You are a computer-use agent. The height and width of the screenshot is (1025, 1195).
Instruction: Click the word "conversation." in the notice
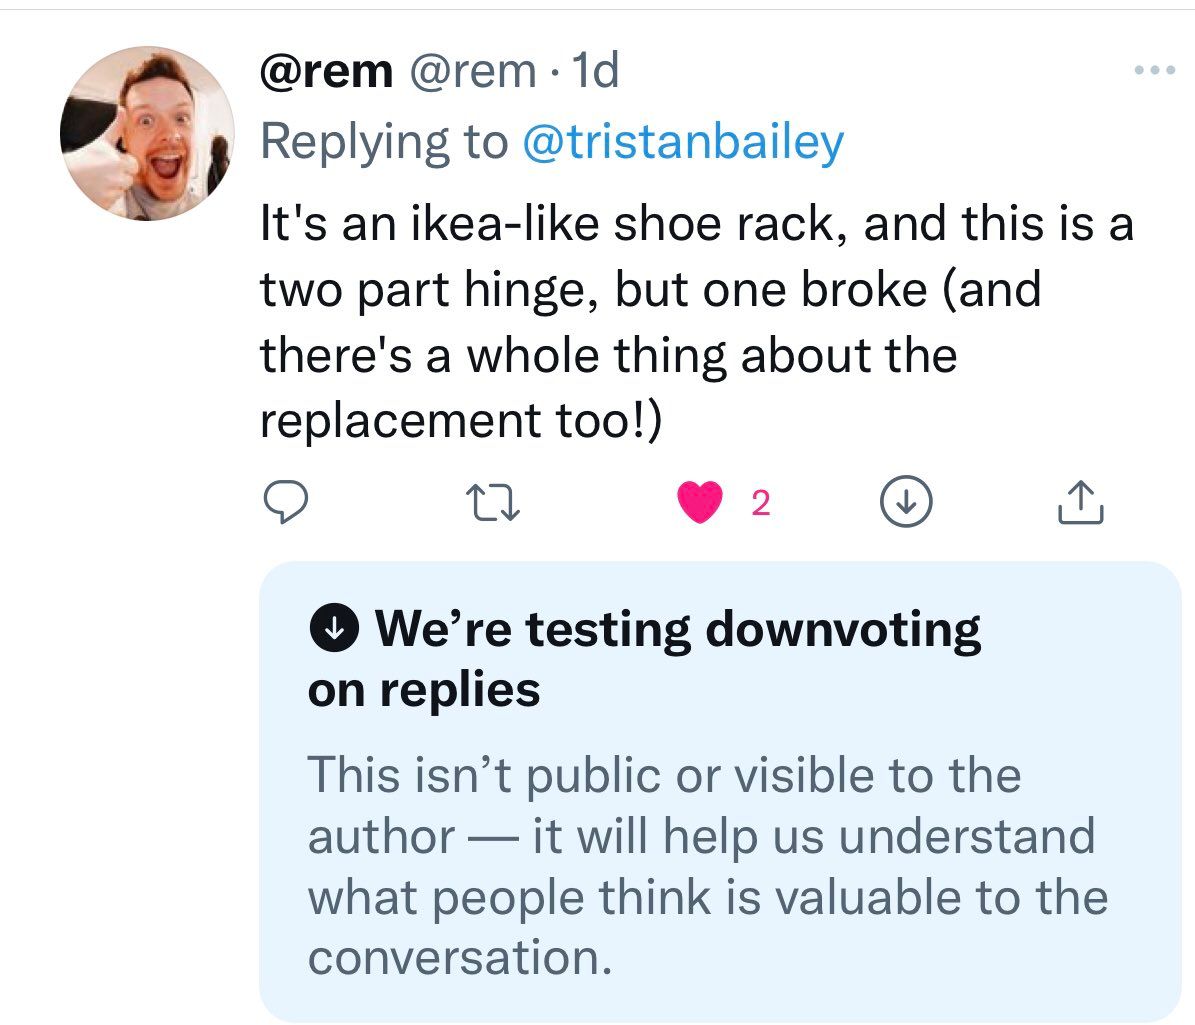pos(459,958)
